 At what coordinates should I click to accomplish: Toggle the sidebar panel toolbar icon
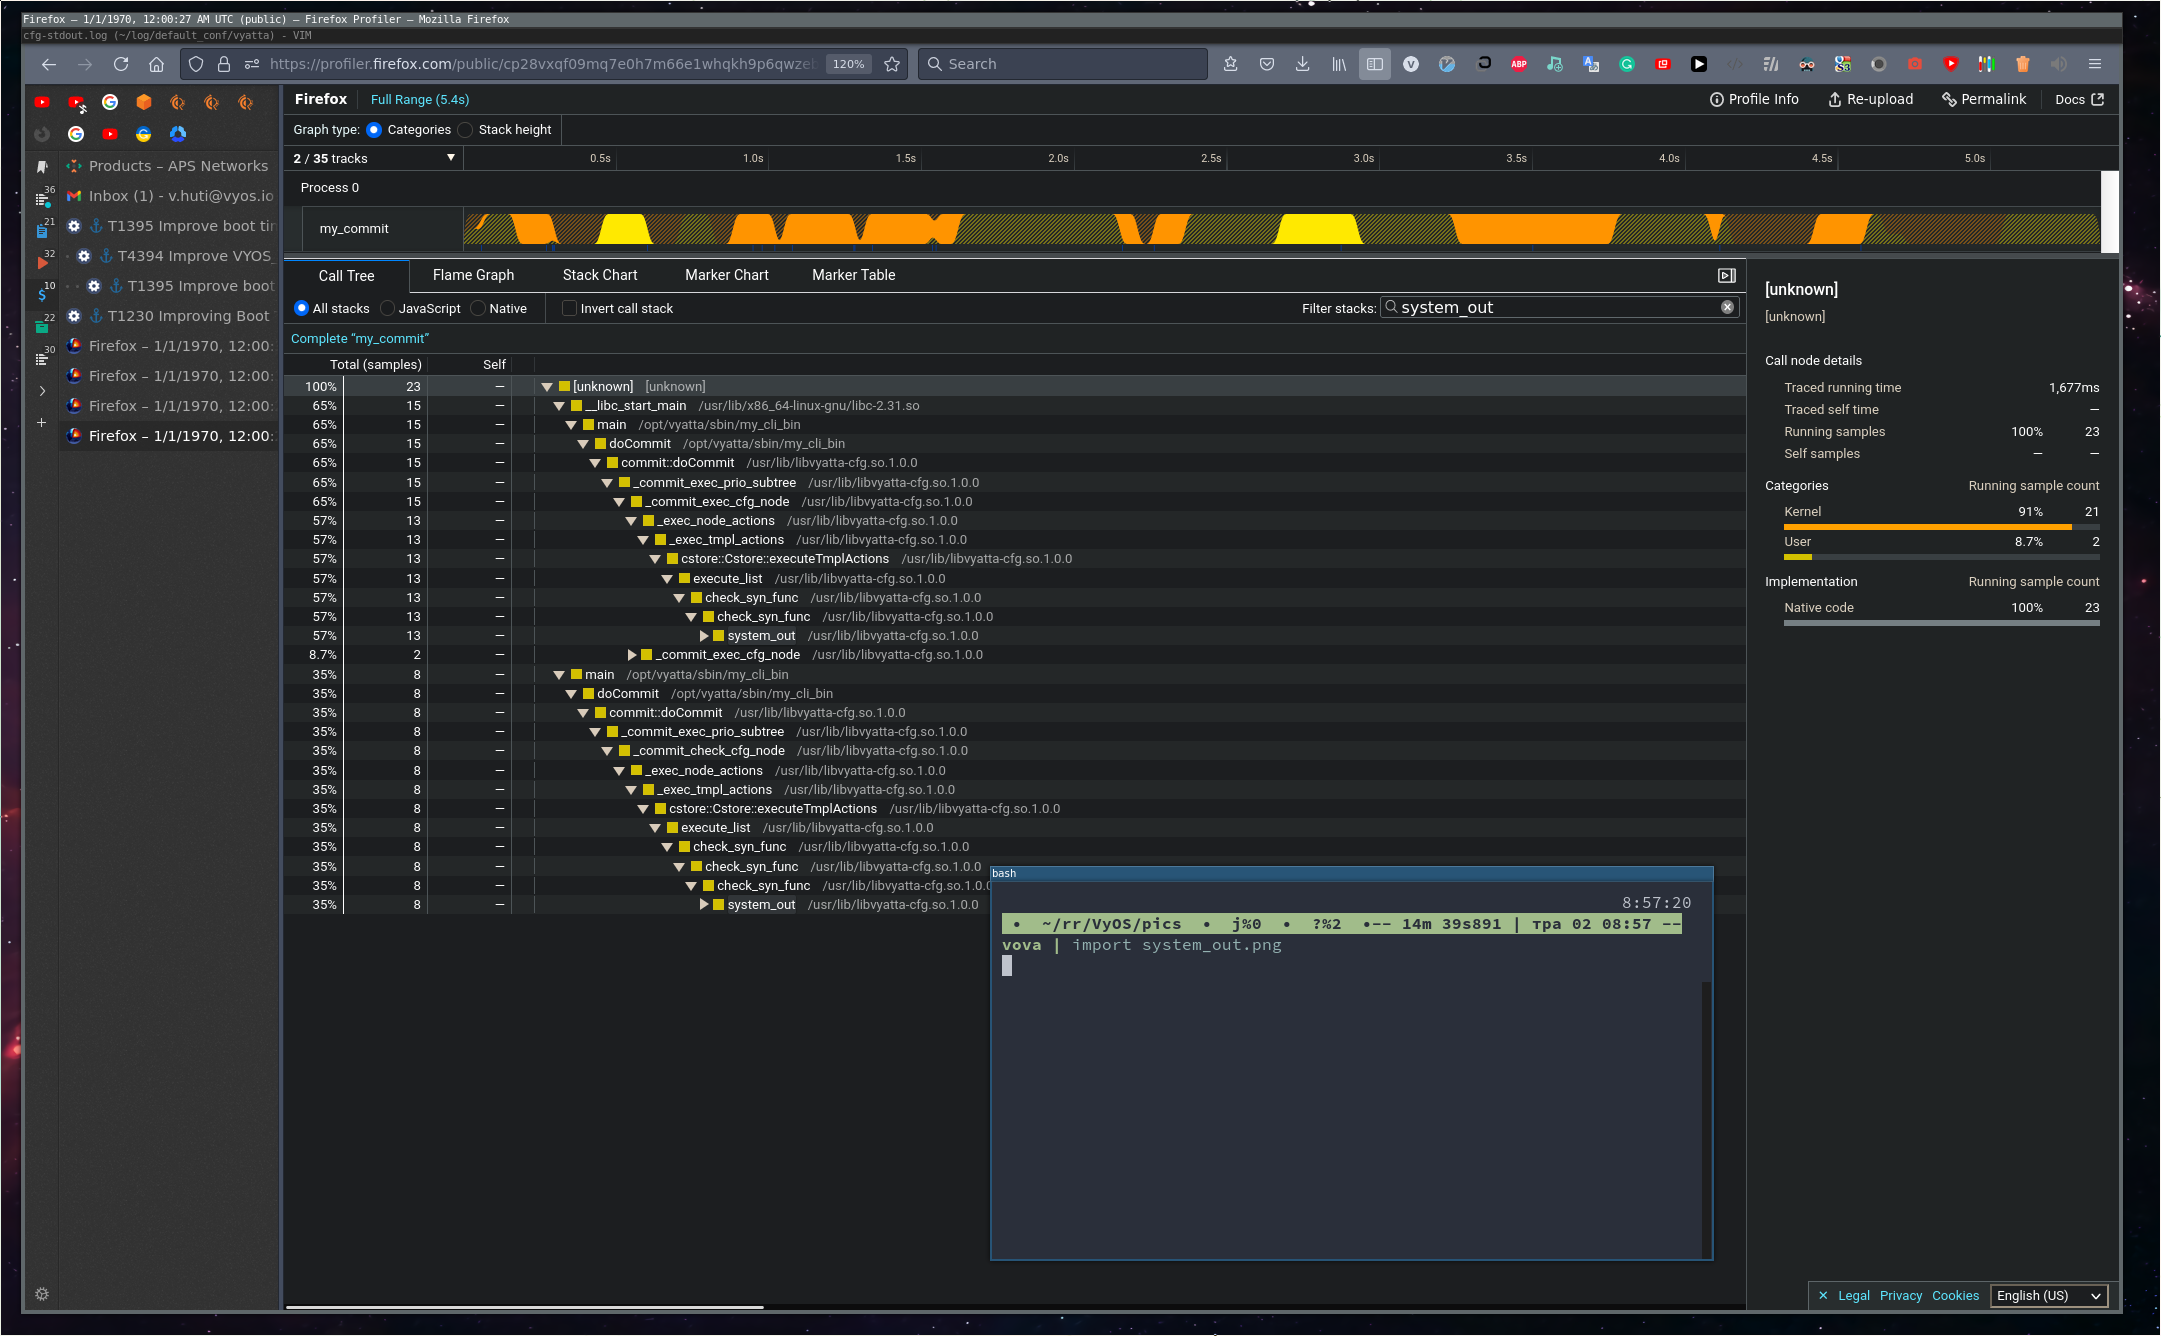pyautogui.click(x=1375, y=64)
